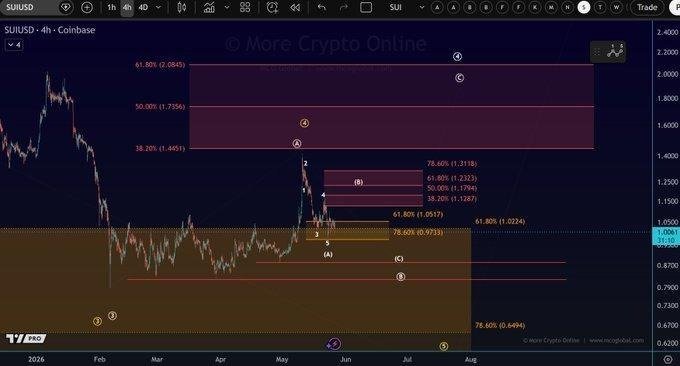Expand the timeframe interval dropdown arrow

tap(158, 7)
